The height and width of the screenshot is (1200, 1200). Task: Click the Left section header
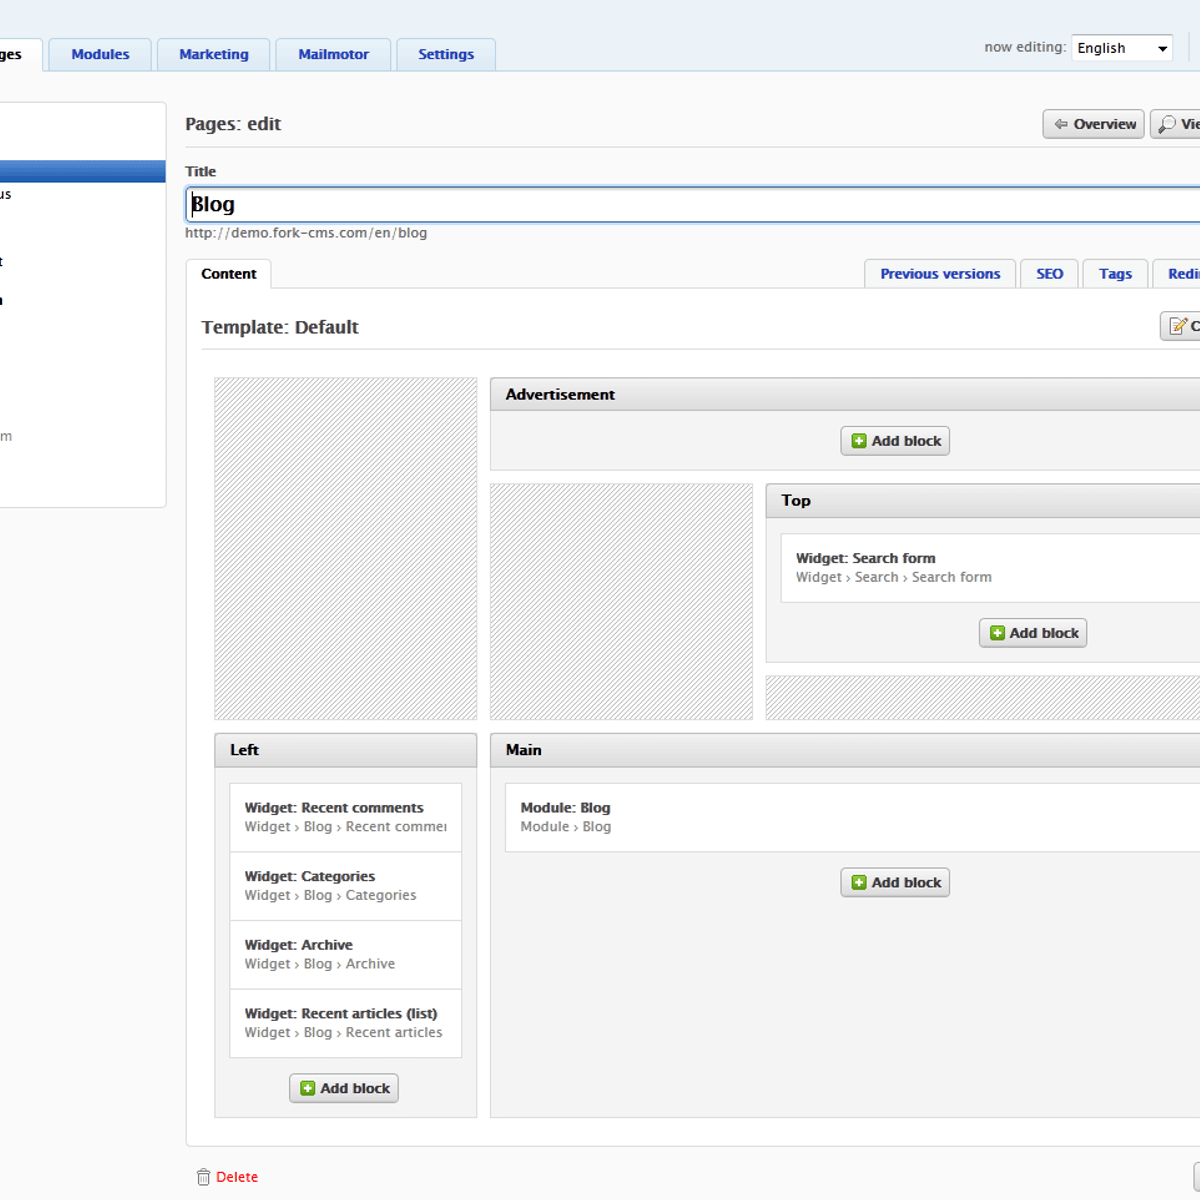[346, 750]
